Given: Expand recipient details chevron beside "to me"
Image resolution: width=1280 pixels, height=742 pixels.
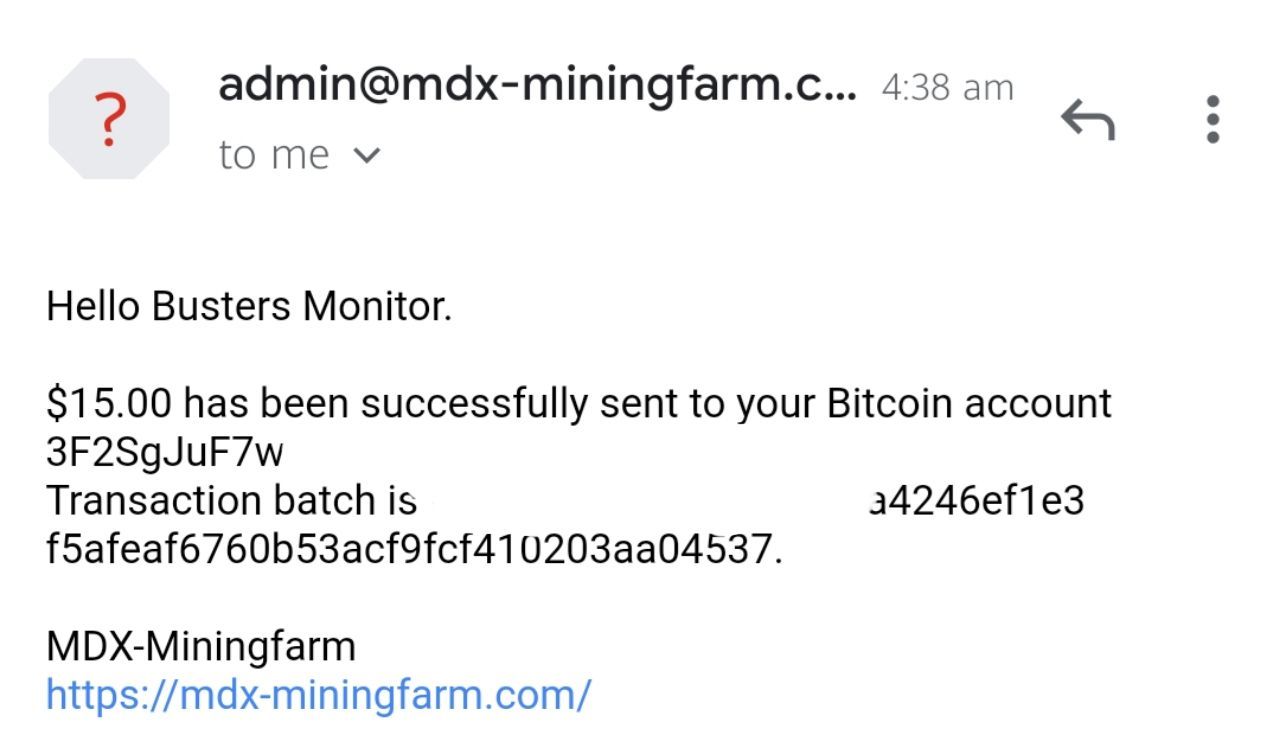Looking at the screenshot, I should click(x=368, y=155).
